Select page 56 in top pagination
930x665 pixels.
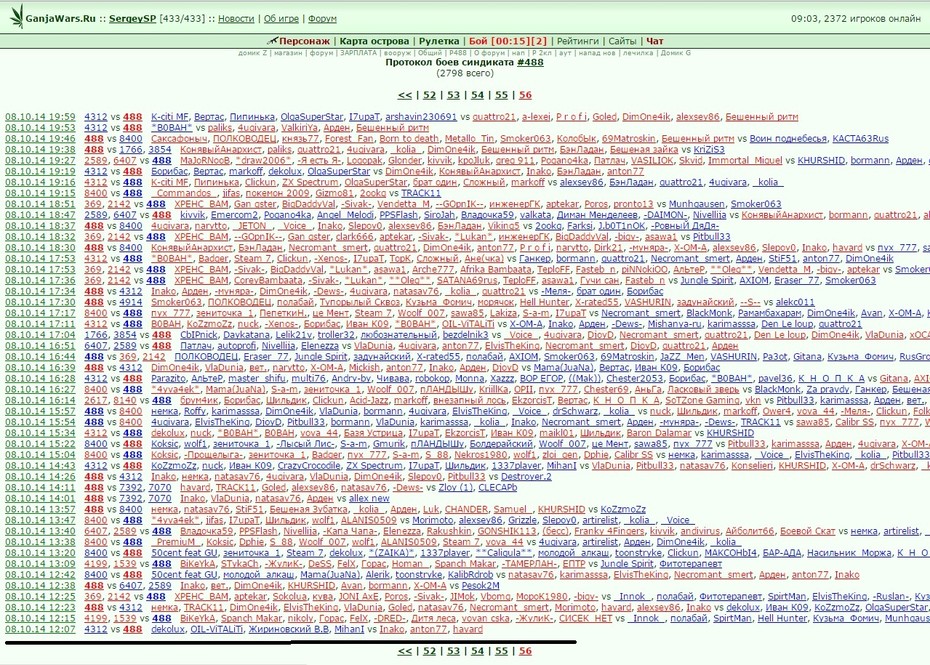[525, 95]
